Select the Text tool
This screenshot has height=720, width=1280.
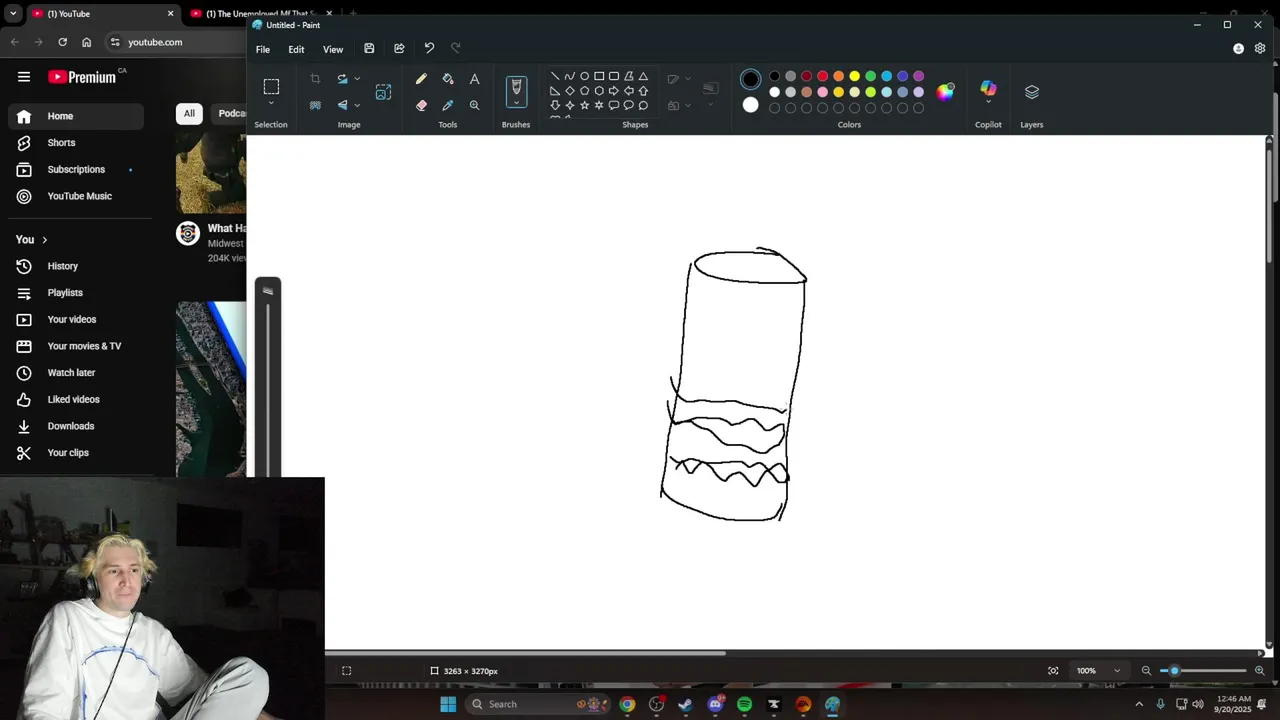[x=475, y=79]
